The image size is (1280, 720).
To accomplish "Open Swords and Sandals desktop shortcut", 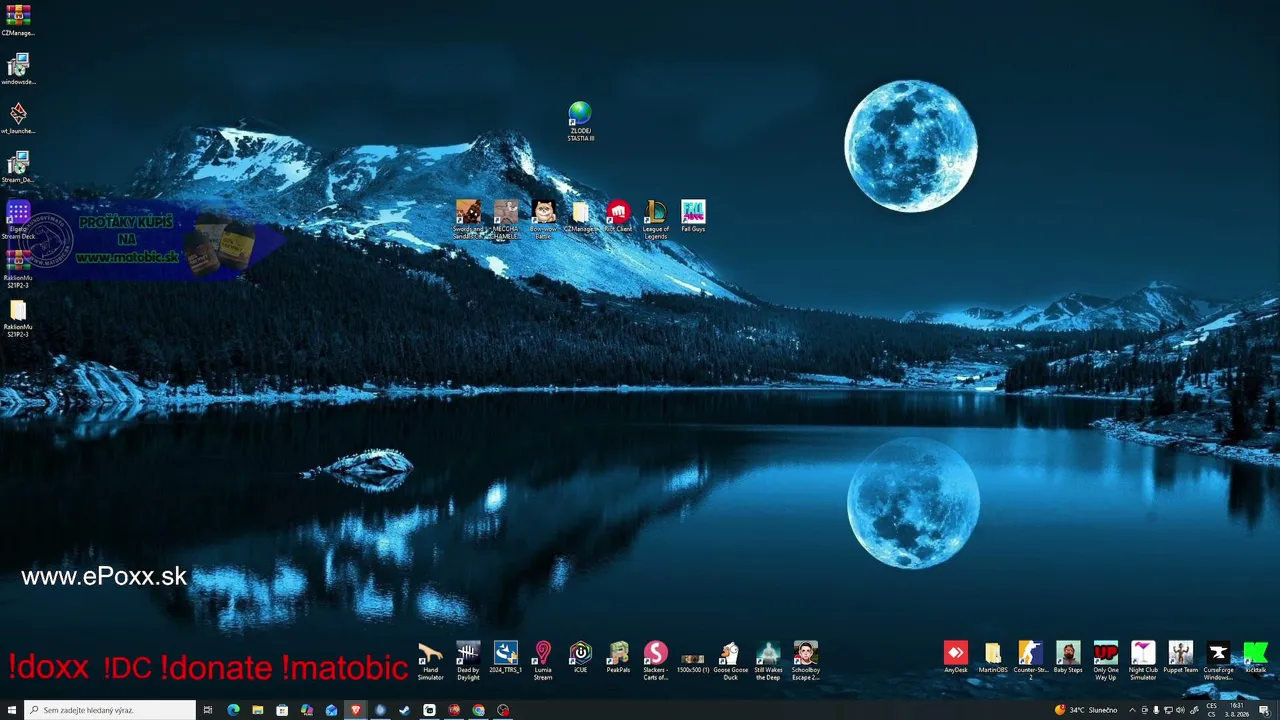I will (x=468, y=220).
